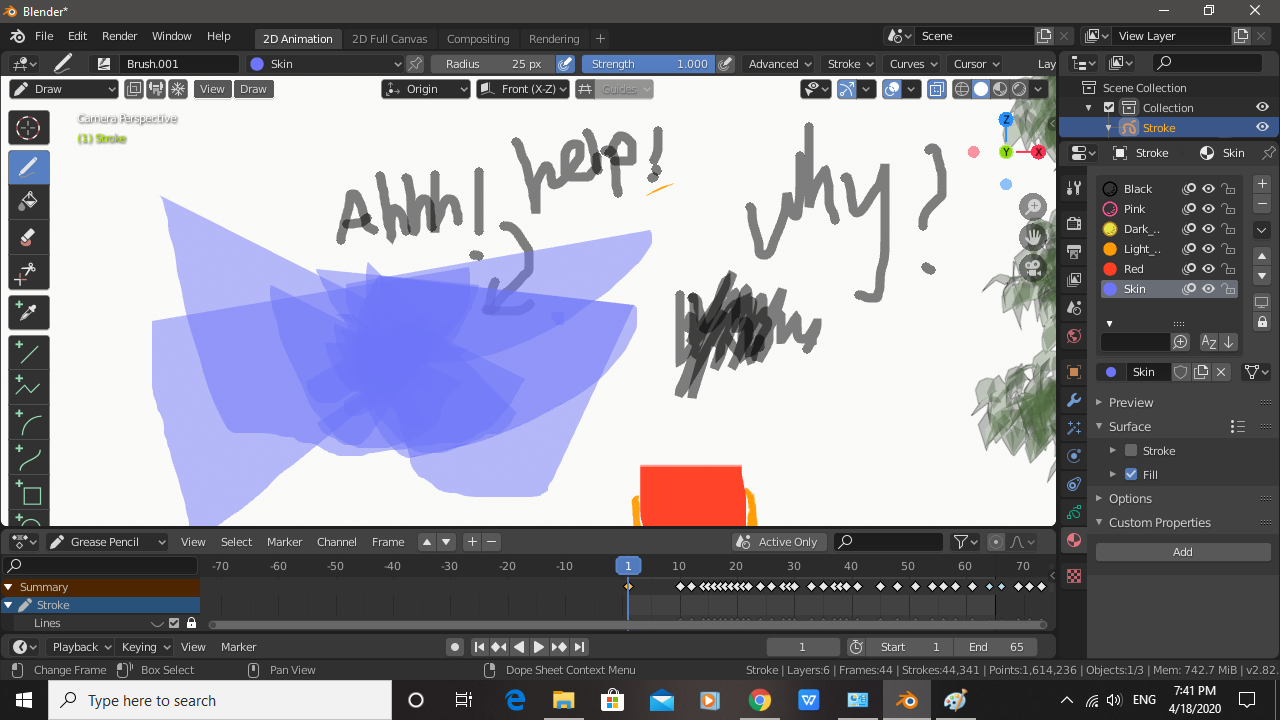Expand the Options panel
Viewport: 1280px width, 720px height.
point(1130,499)
